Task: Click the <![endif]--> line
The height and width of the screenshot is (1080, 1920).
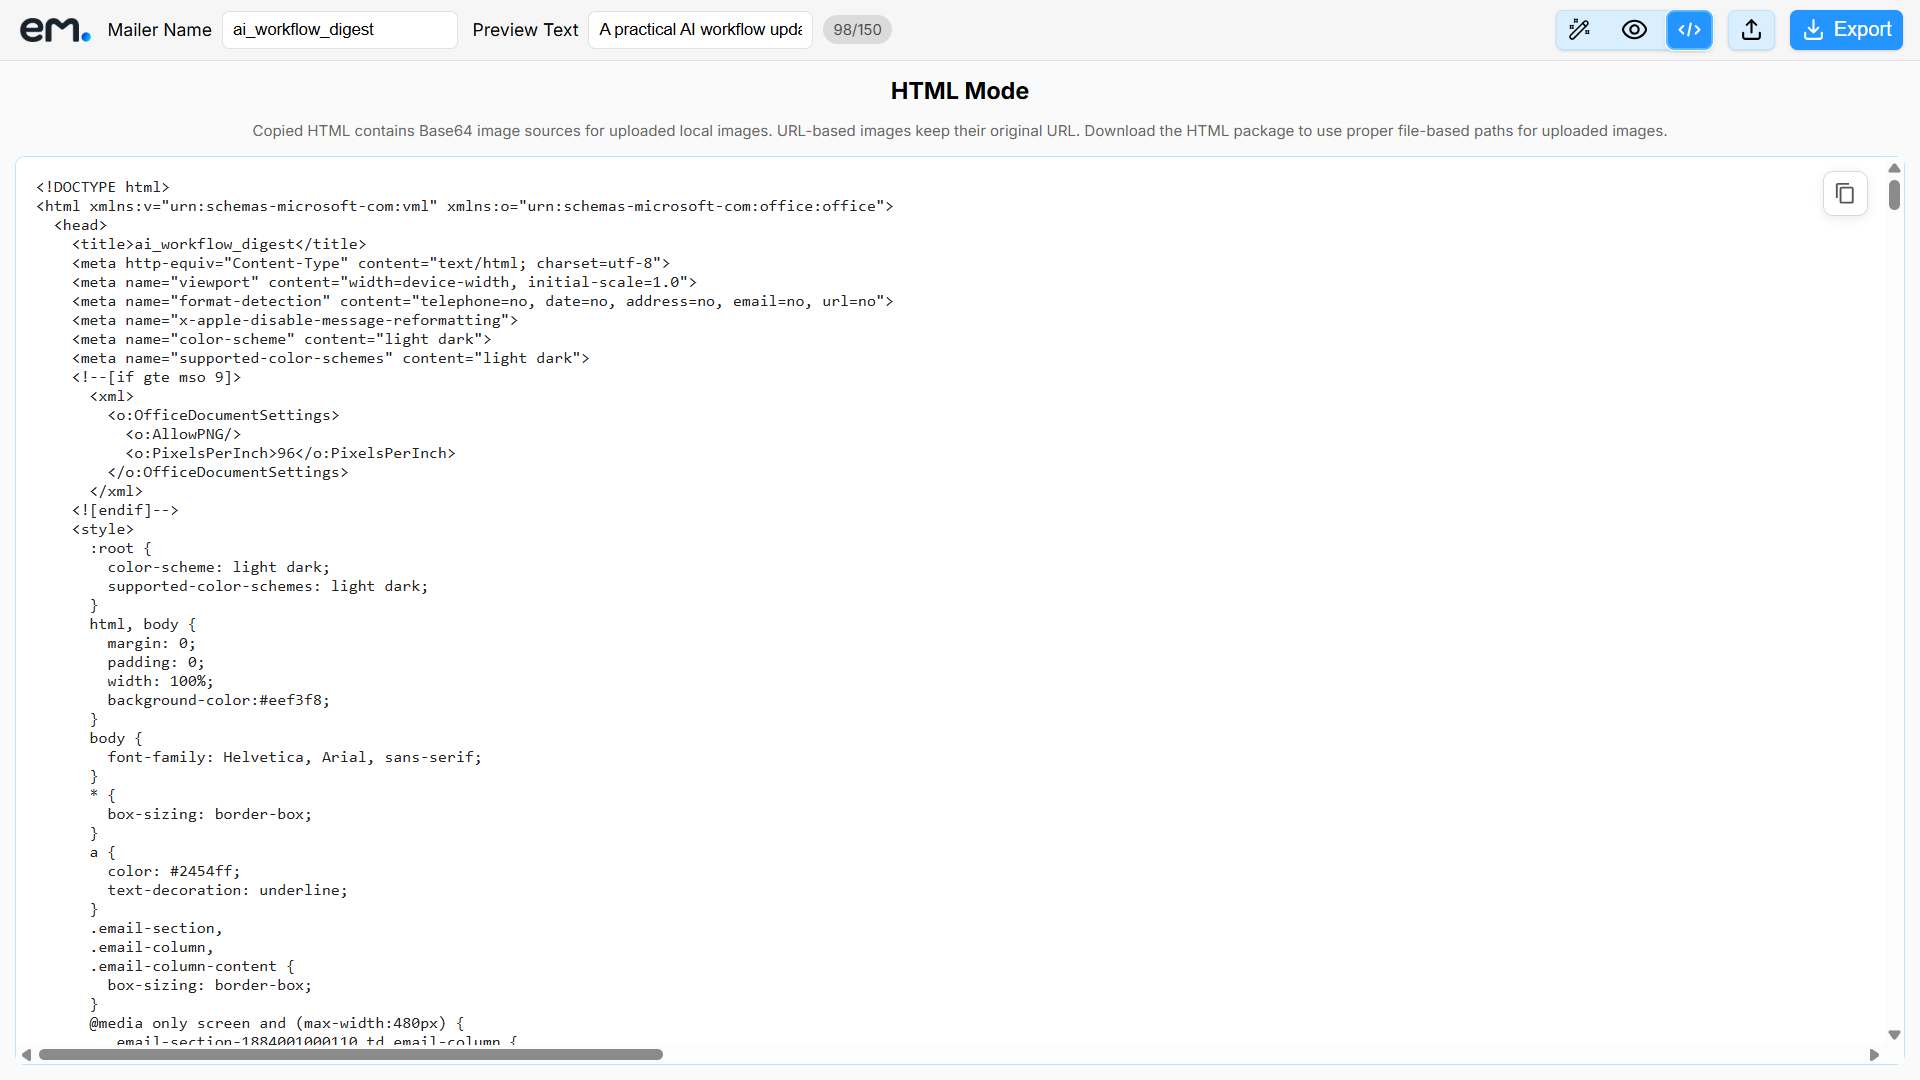Action: [x=125, y=510]
